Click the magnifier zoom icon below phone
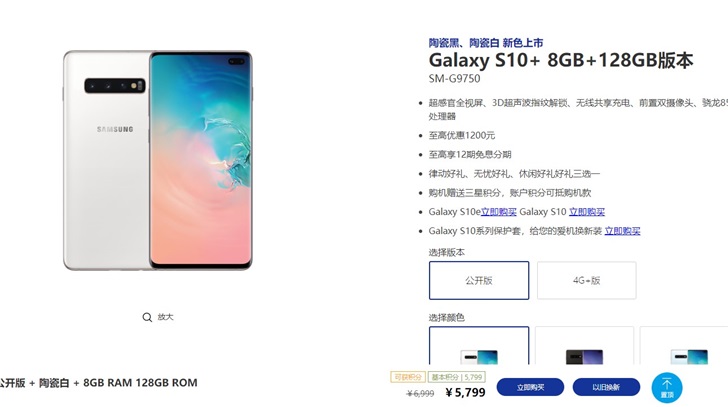 [x=147, y=317]
